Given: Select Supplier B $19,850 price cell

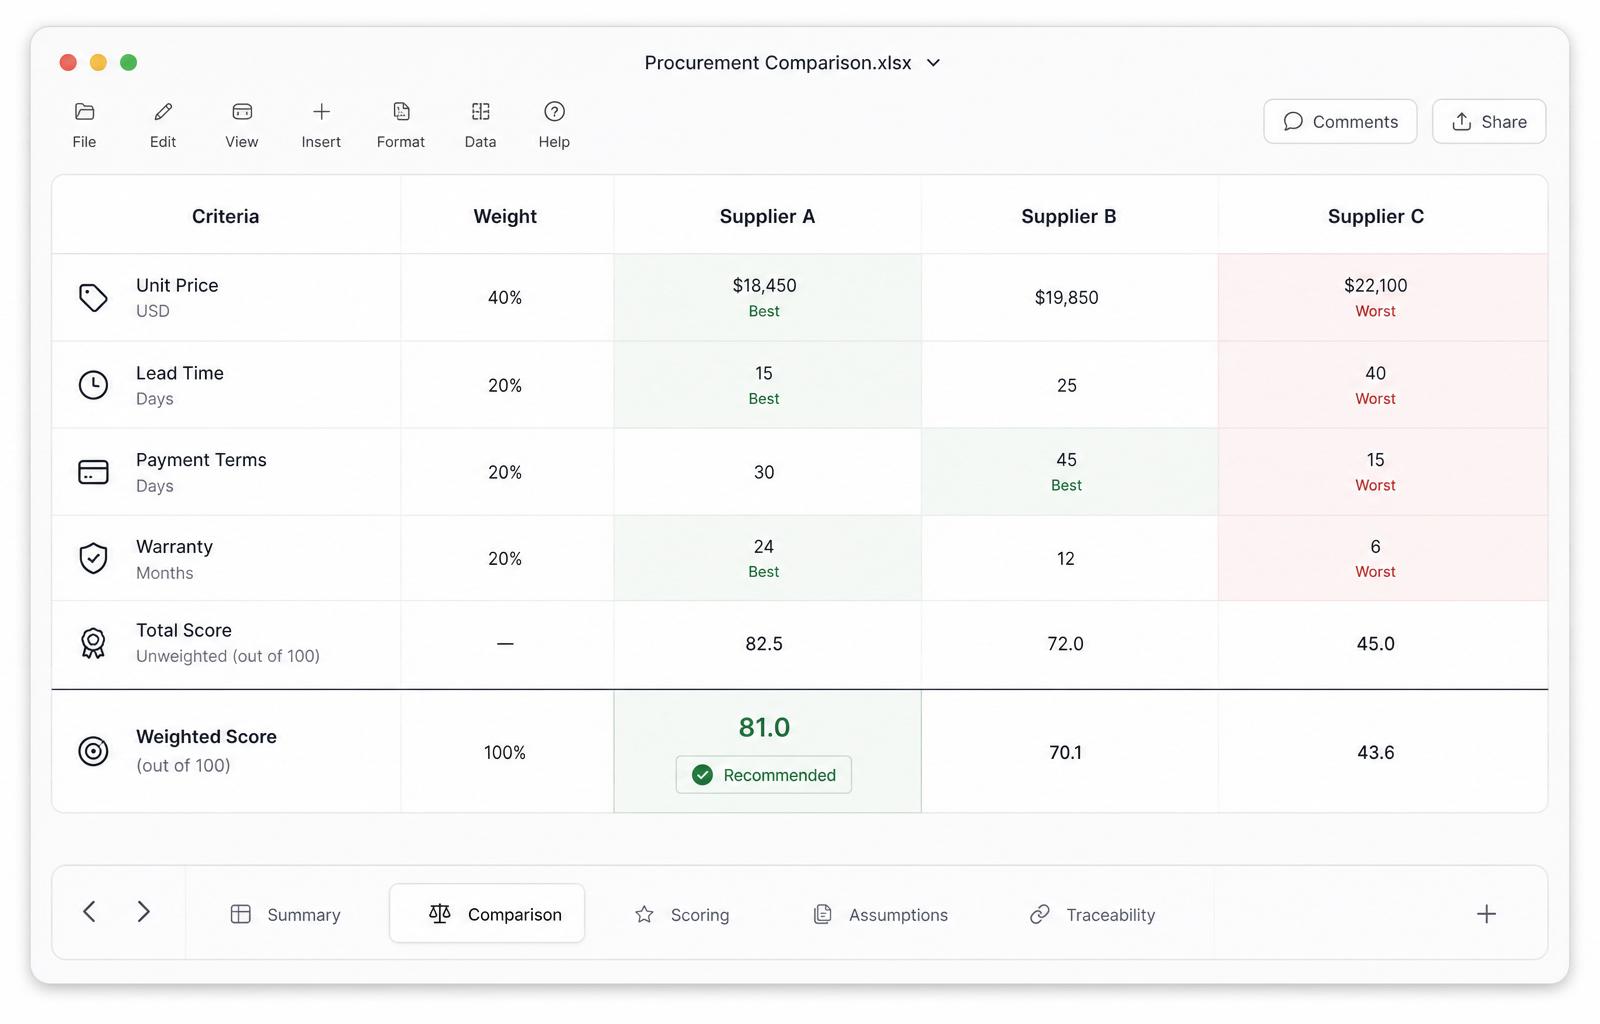Looking at the screenshot, I should pos(1069,298).
